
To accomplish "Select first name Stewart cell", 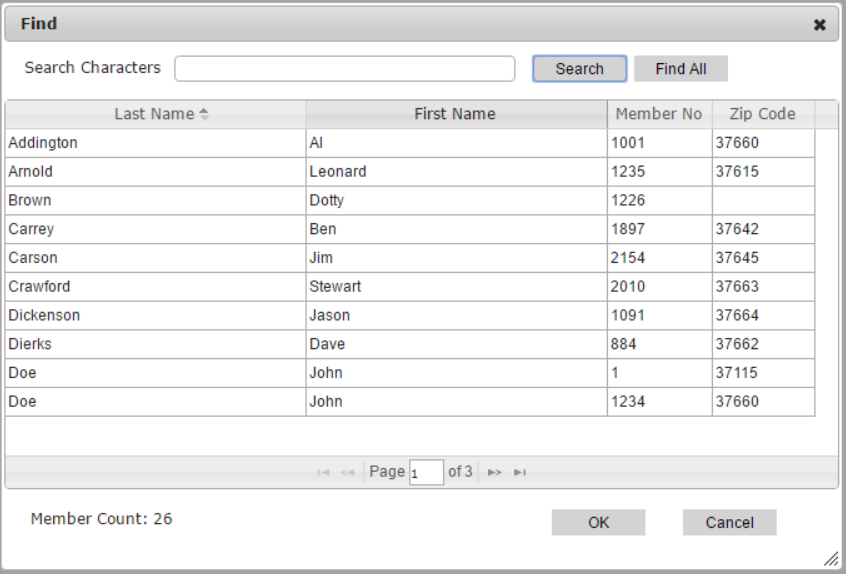I will coord(456,286).
